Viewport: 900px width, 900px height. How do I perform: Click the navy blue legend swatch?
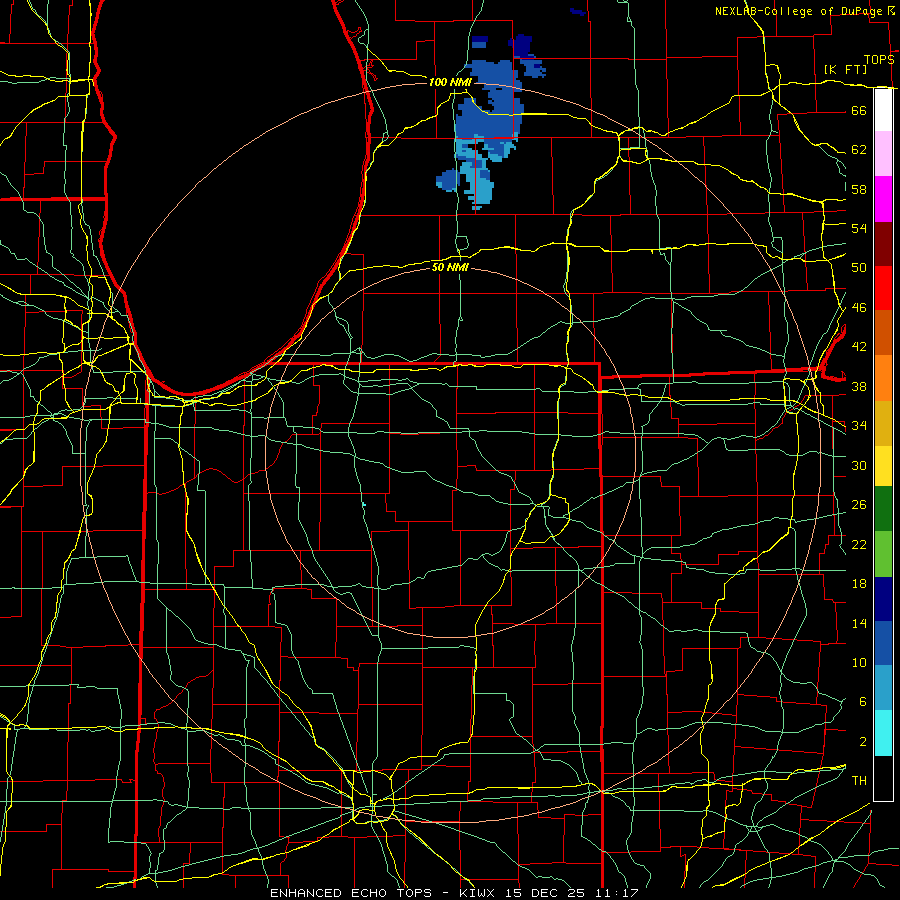click(x=883, y=599)
